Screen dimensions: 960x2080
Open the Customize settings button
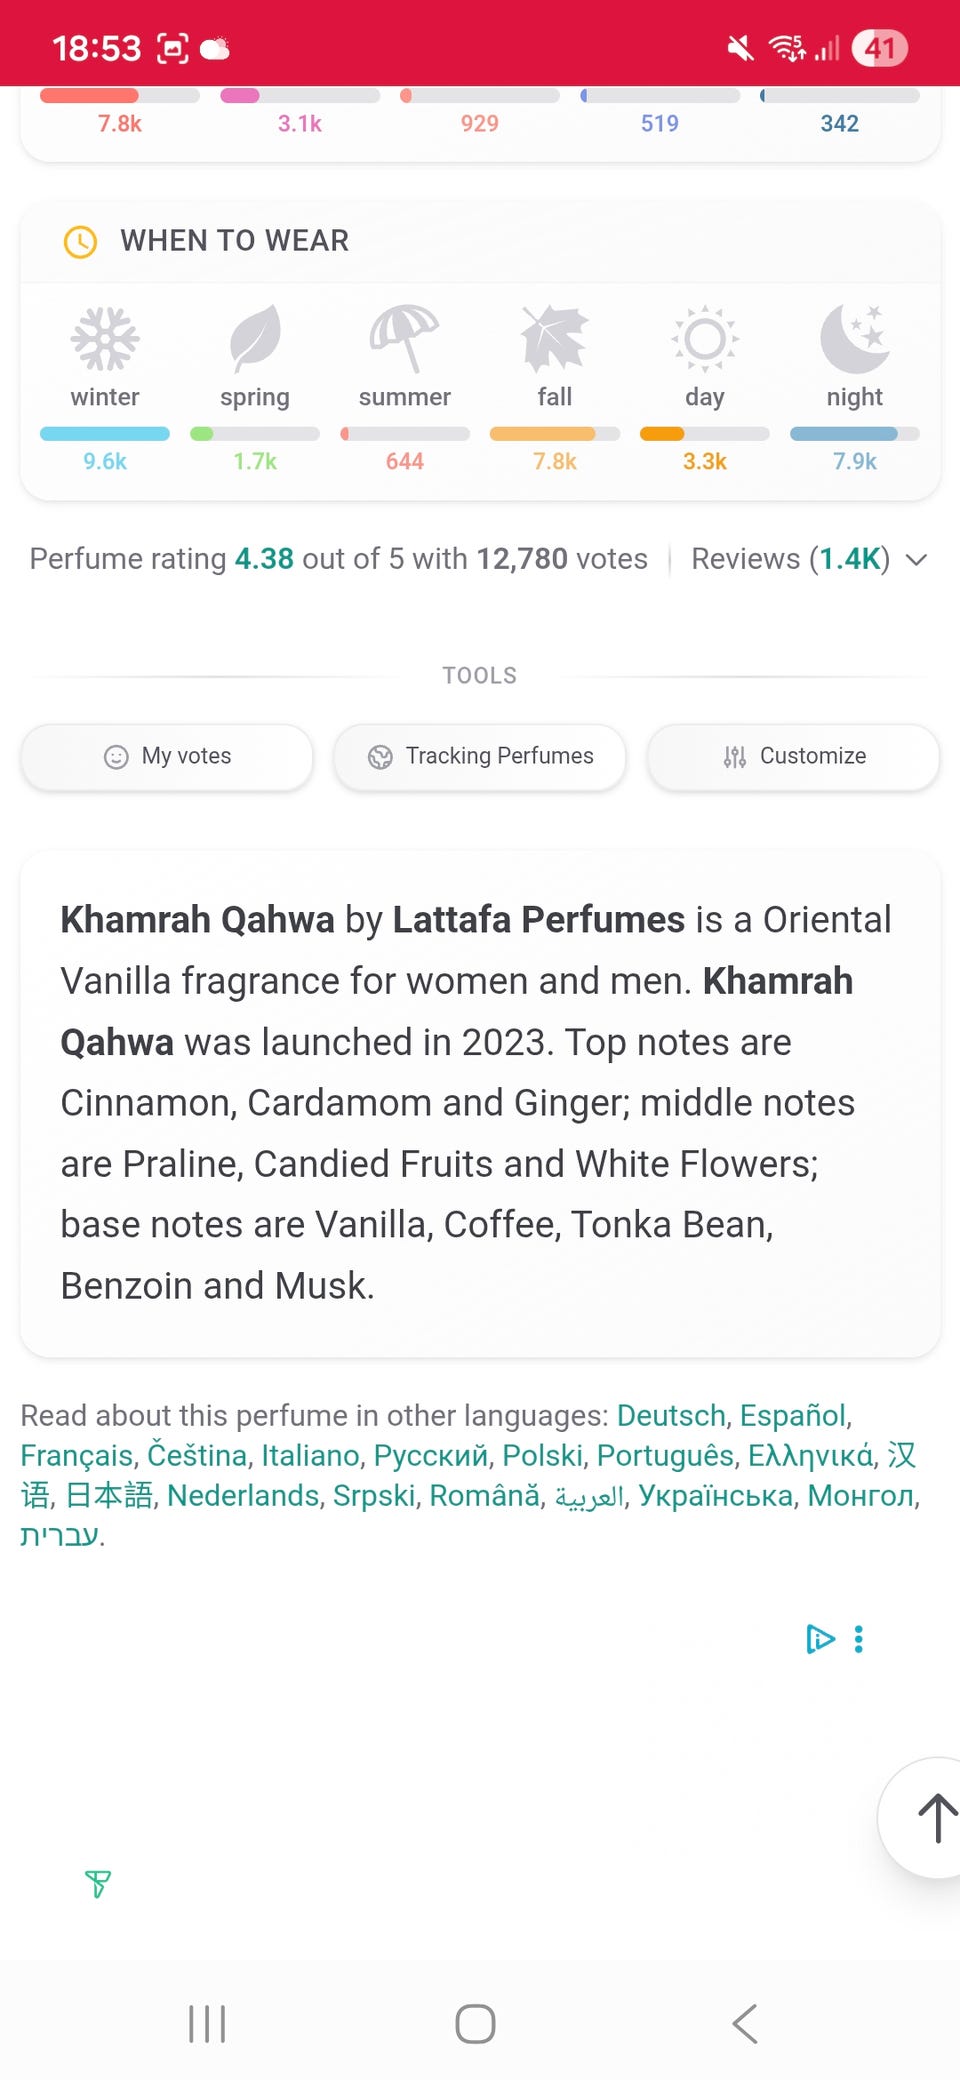(793, 757)
